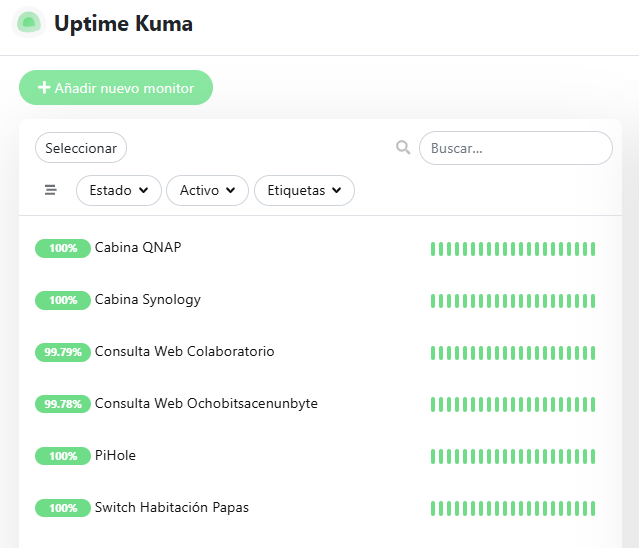Image resolution: width=639 pixels, height=548 pixels.
Task: Open the Cabina QNAP monitor
Action: pos(138,248)
